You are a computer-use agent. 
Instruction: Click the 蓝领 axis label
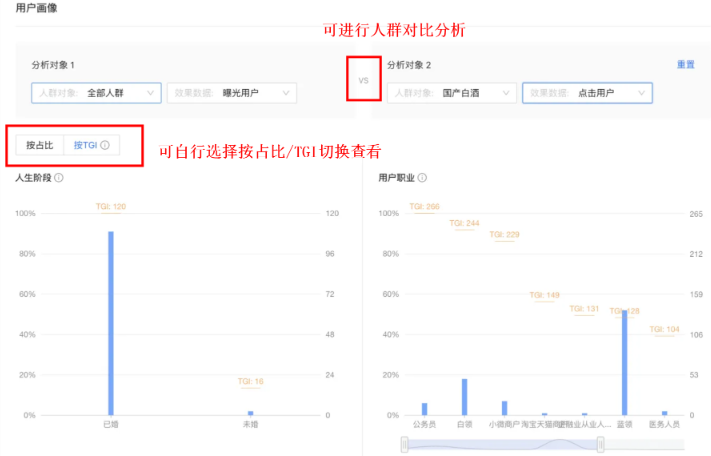click(624, 425)
